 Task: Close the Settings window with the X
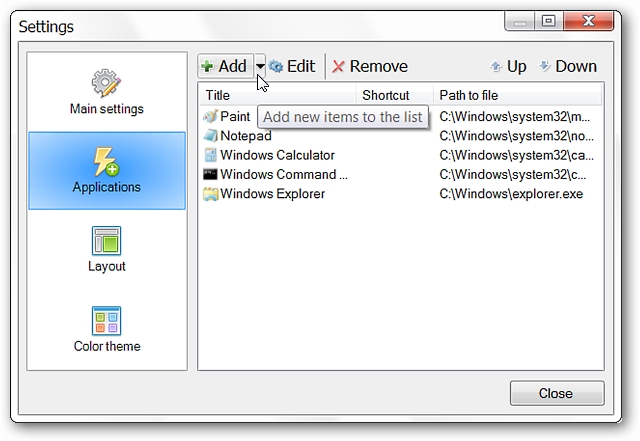588,21
